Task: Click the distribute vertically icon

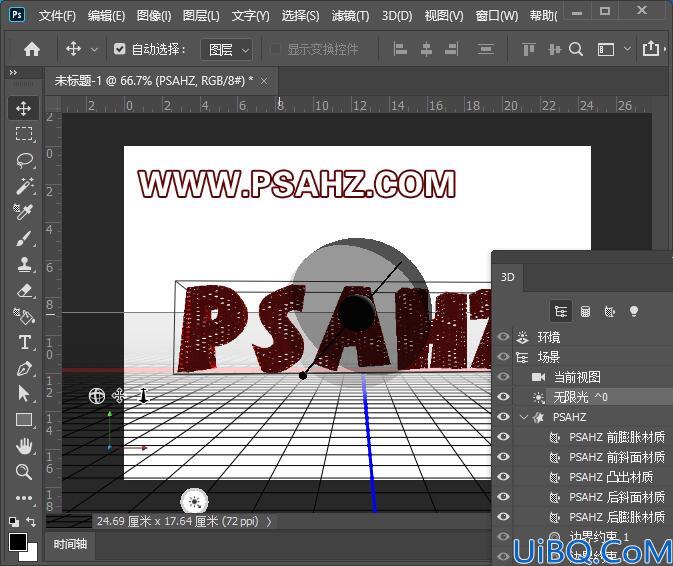Action: 485,49
